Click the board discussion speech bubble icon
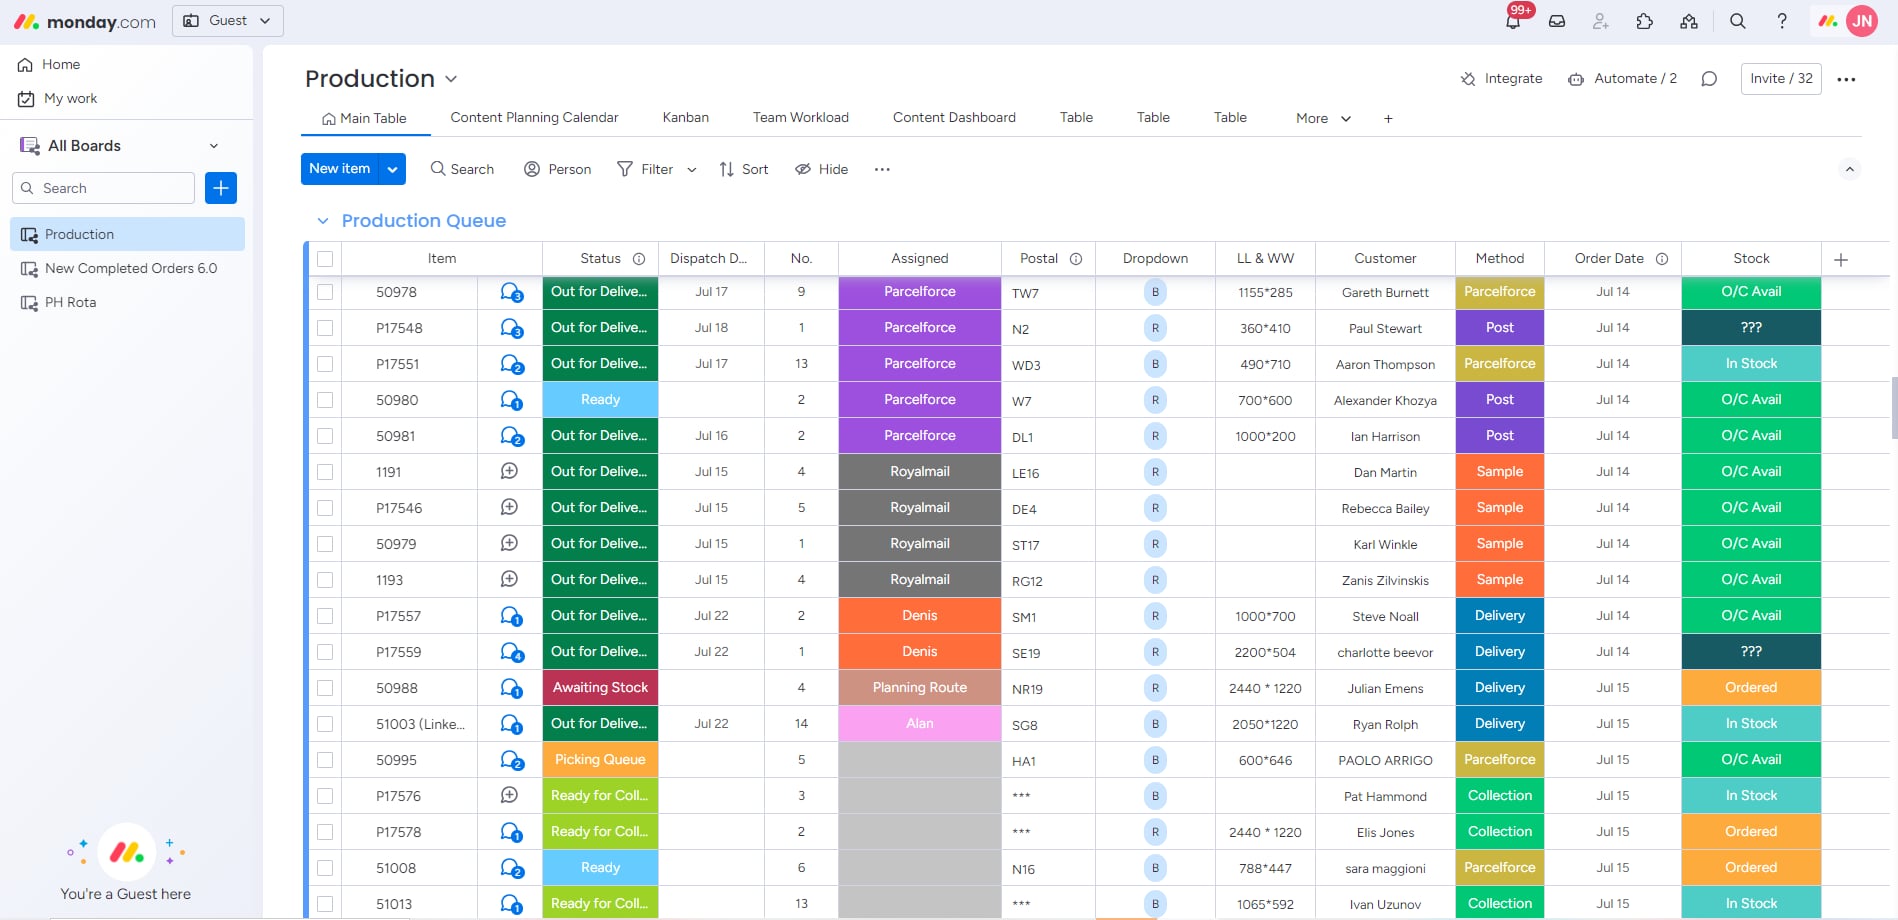 1709,79
